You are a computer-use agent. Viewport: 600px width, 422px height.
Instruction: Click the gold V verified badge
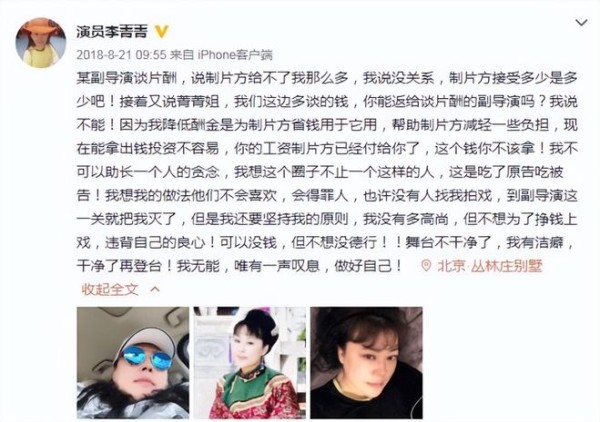(161, 31)
